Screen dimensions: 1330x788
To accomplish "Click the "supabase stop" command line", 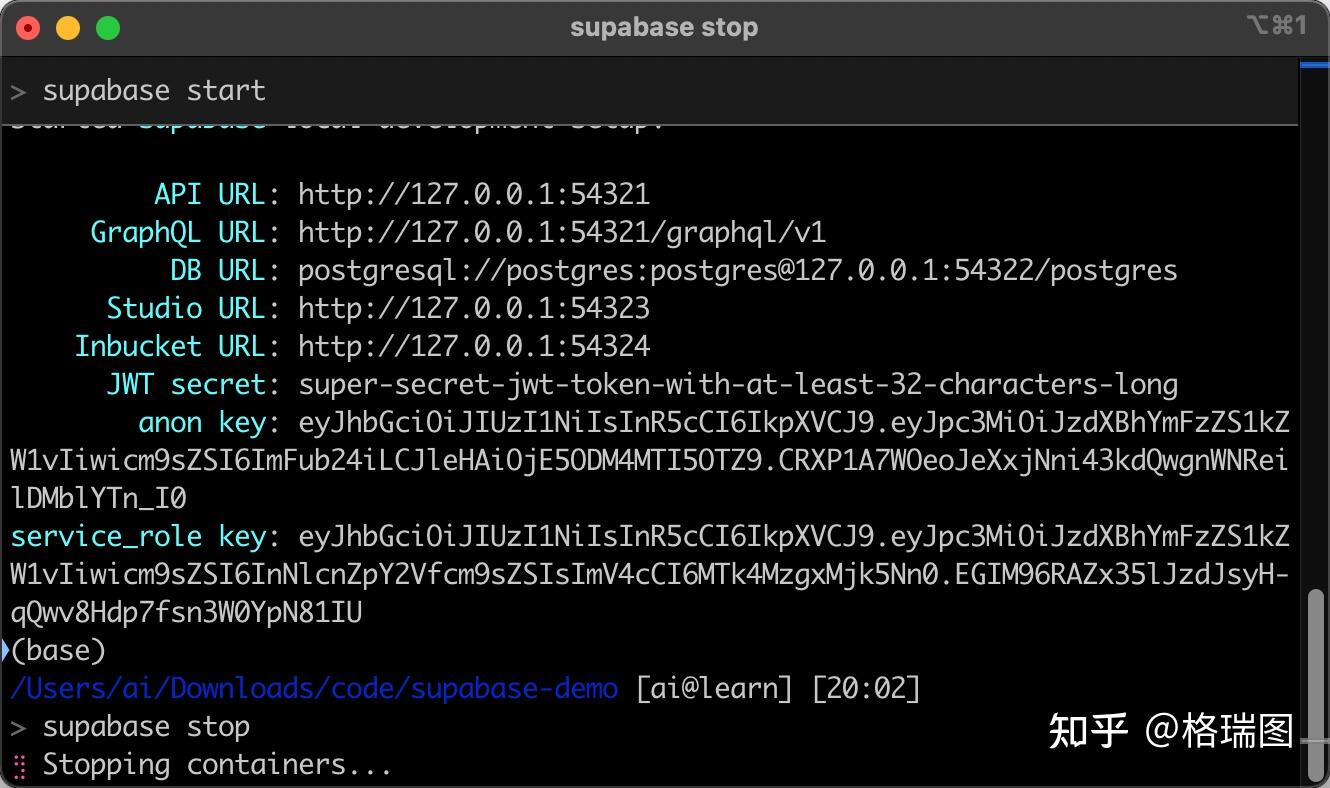I will pyautogui.click(x=146, y=727).
